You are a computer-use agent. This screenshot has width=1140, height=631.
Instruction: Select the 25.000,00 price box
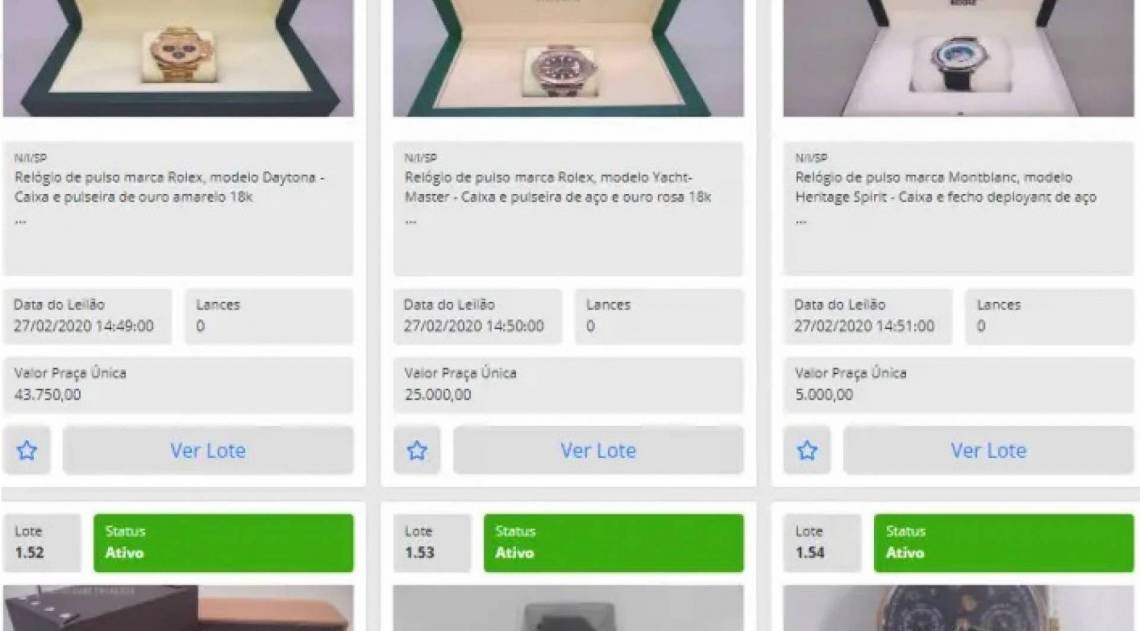569,385
